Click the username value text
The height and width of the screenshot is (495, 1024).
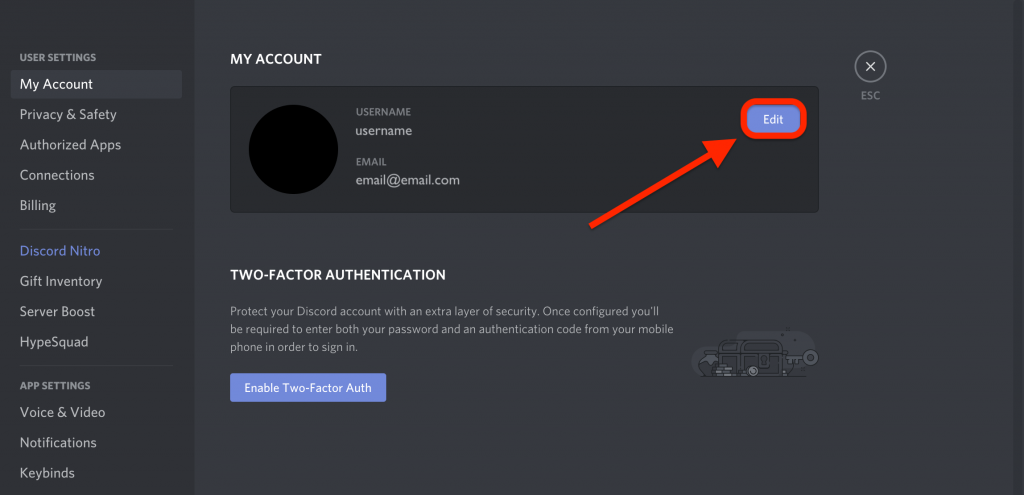[x=383, y=131]
